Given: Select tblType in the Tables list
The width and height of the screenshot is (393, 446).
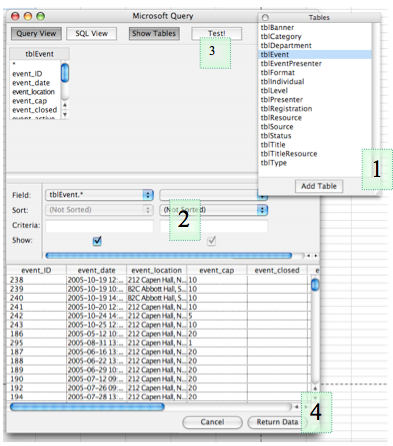Looking at the screenshot, I should click(x=315, y=163).
